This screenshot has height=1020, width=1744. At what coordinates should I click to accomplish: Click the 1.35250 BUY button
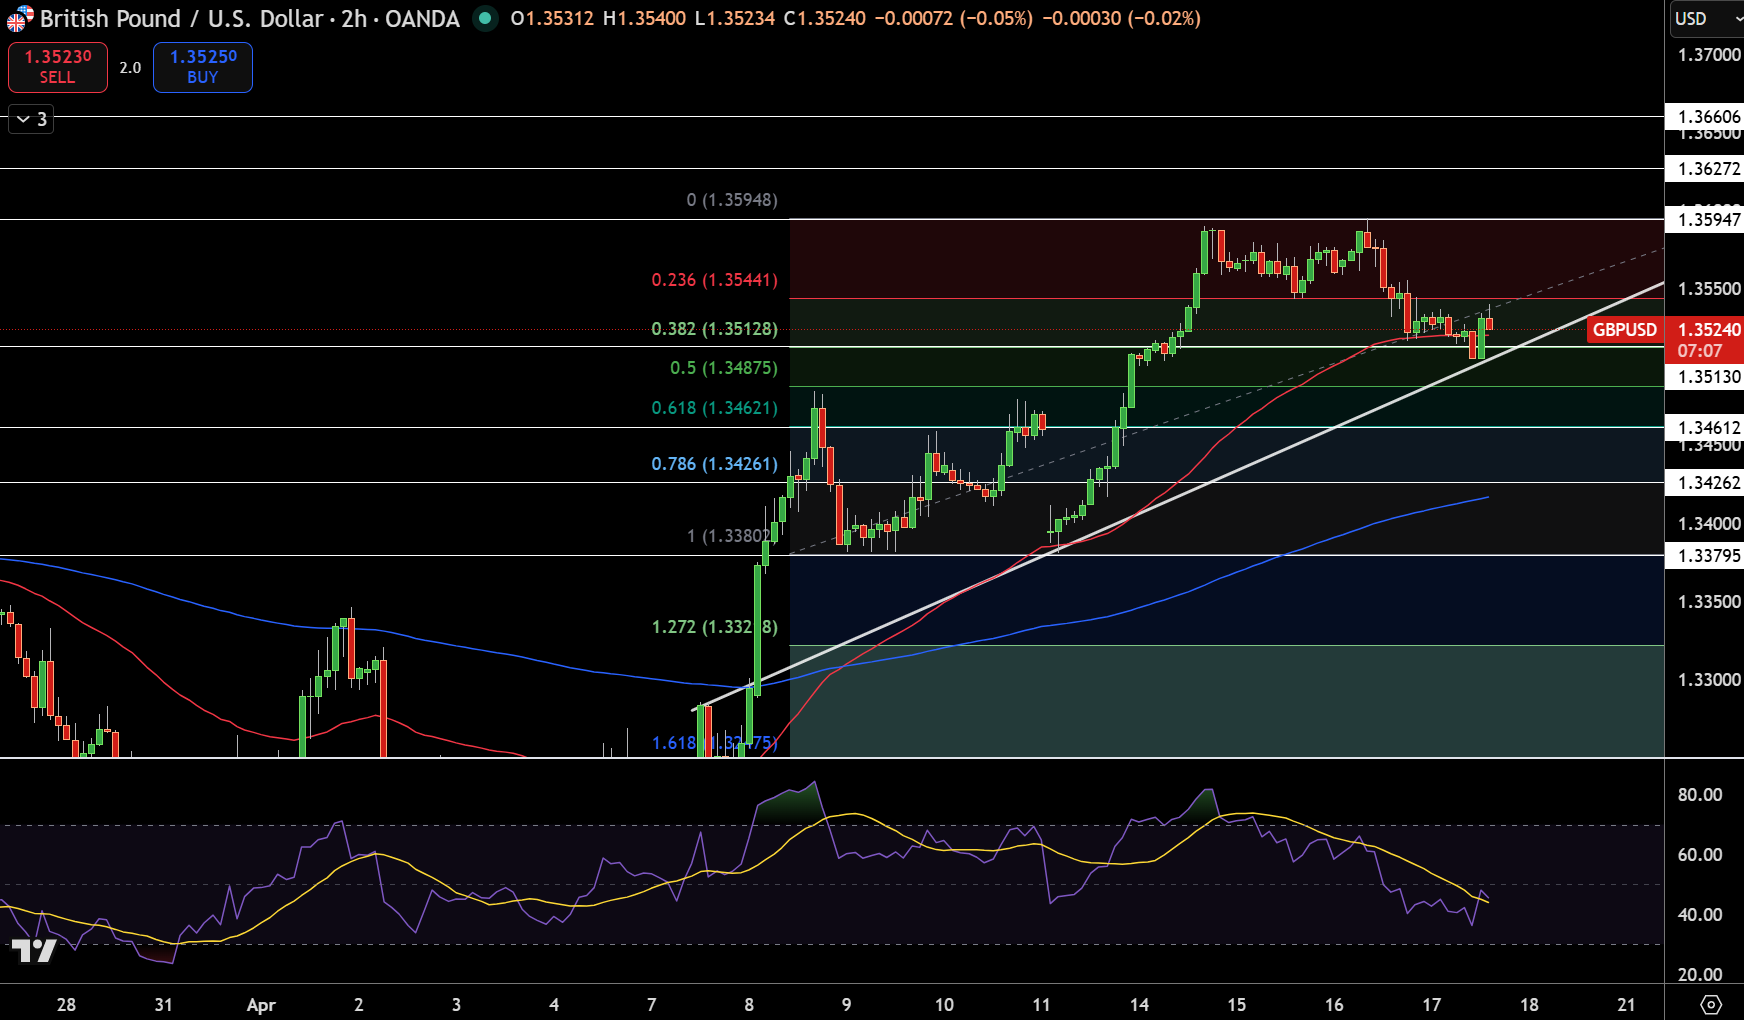tap(203, 67)
